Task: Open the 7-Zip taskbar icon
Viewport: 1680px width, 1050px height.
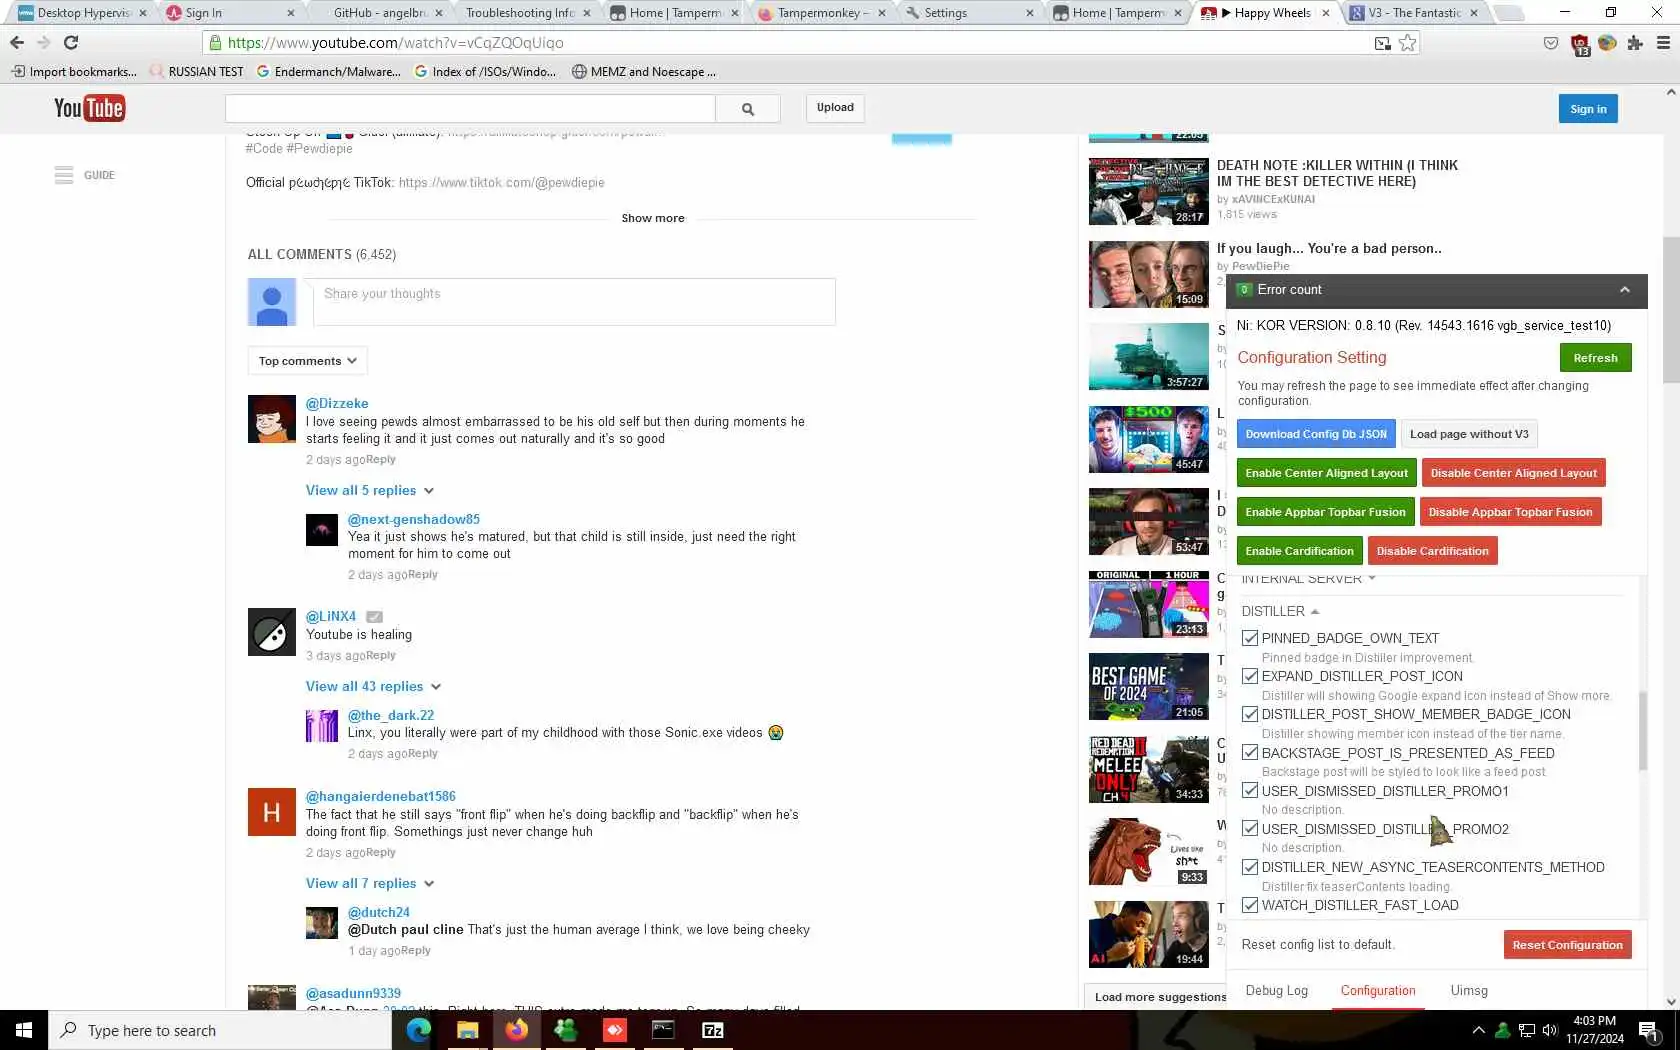Action: pyautogui.click(x=712, y=1030)
